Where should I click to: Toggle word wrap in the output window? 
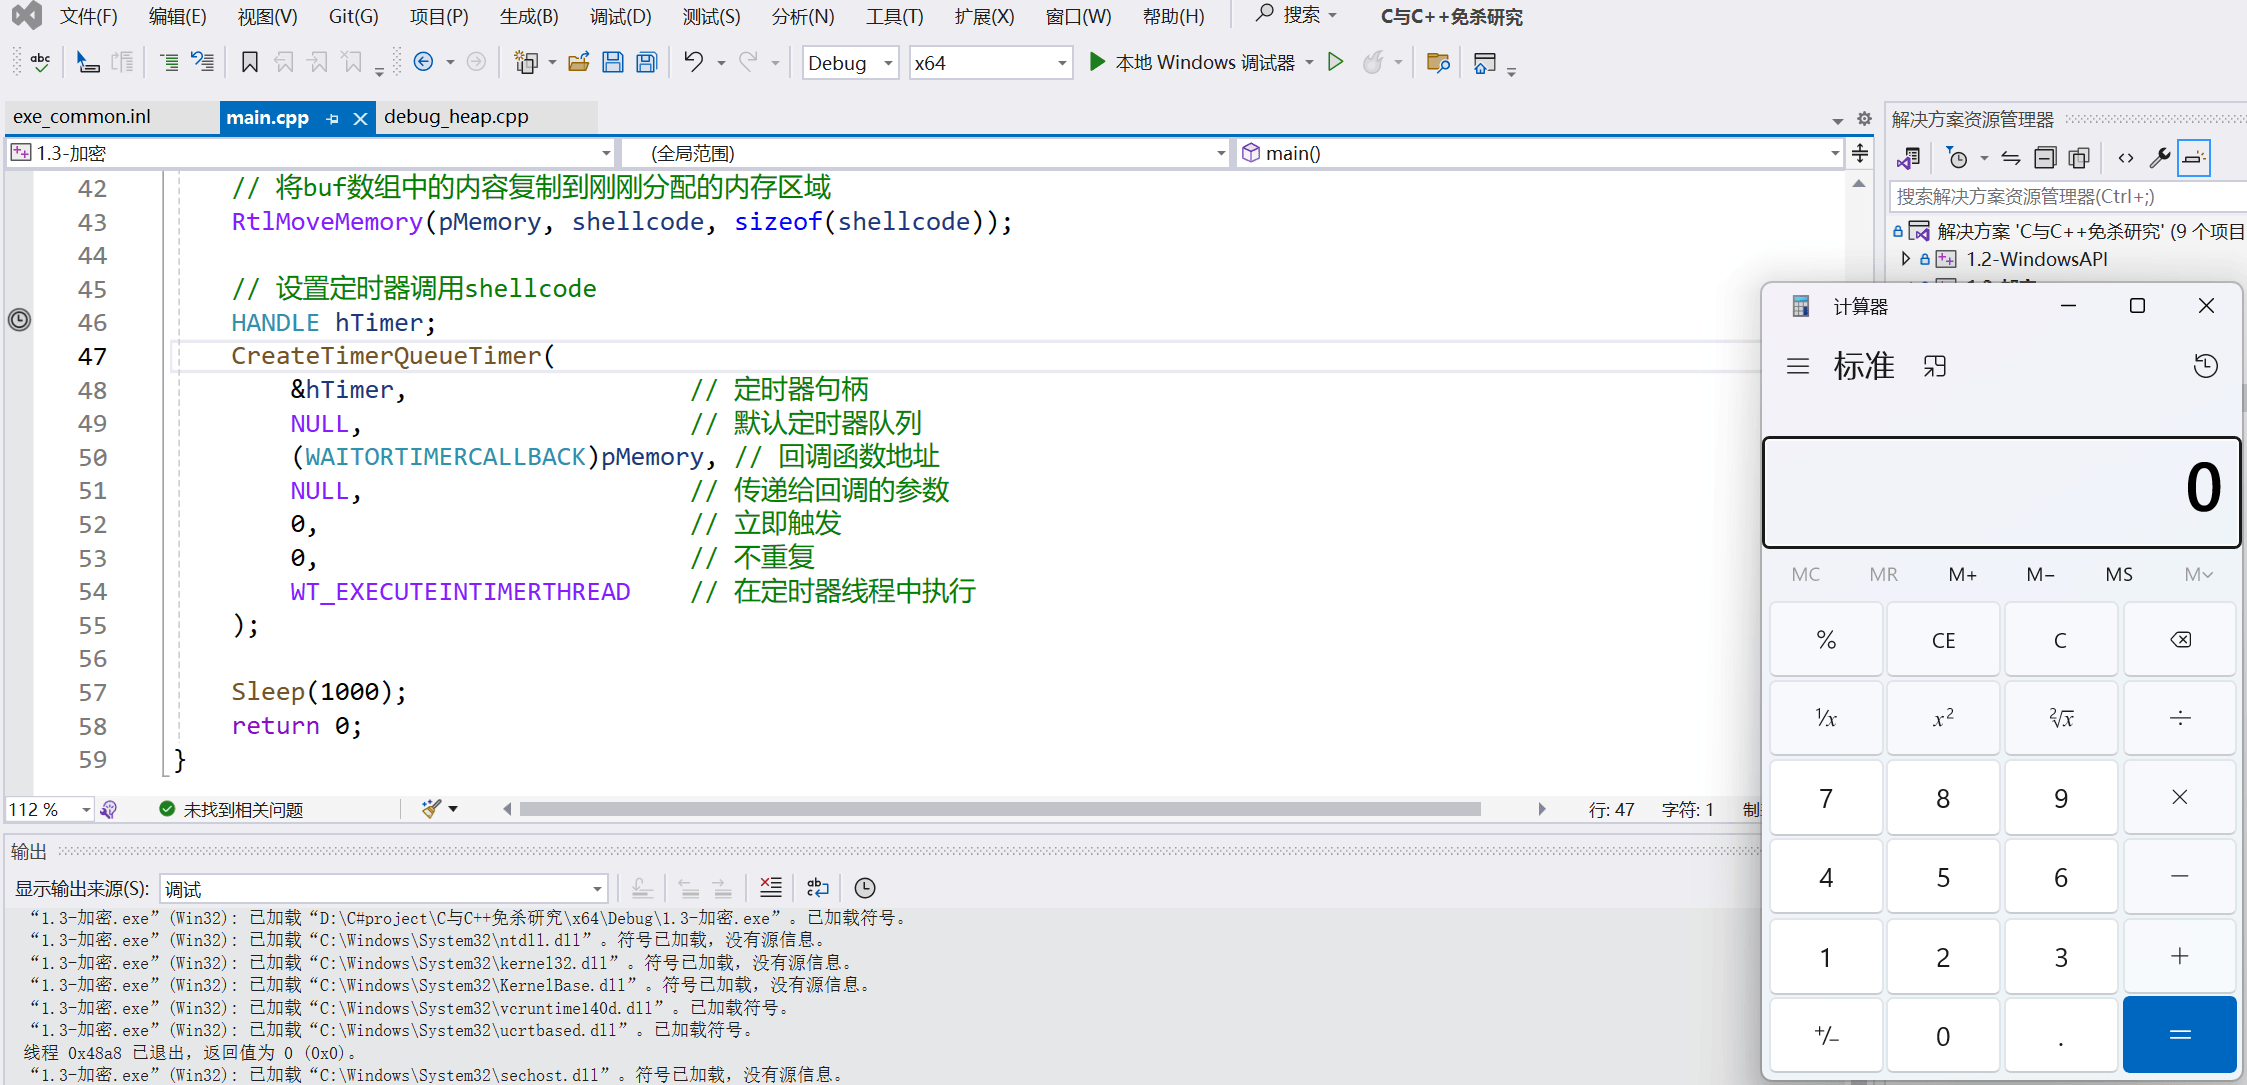tap(818, 888)
